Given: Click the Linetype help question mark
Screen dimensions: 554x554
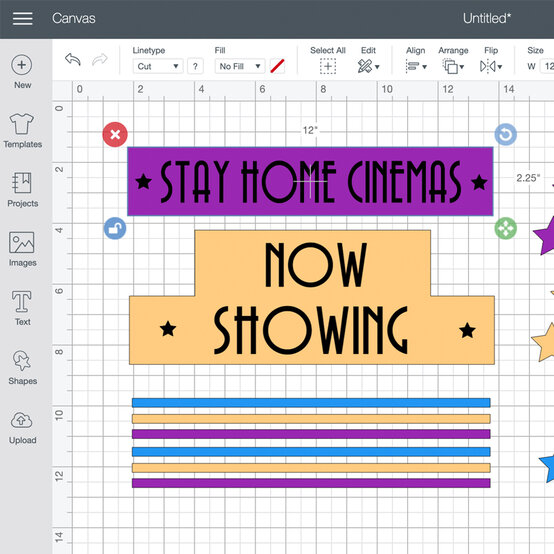Looking at the screenshot, I should [195, 66].
